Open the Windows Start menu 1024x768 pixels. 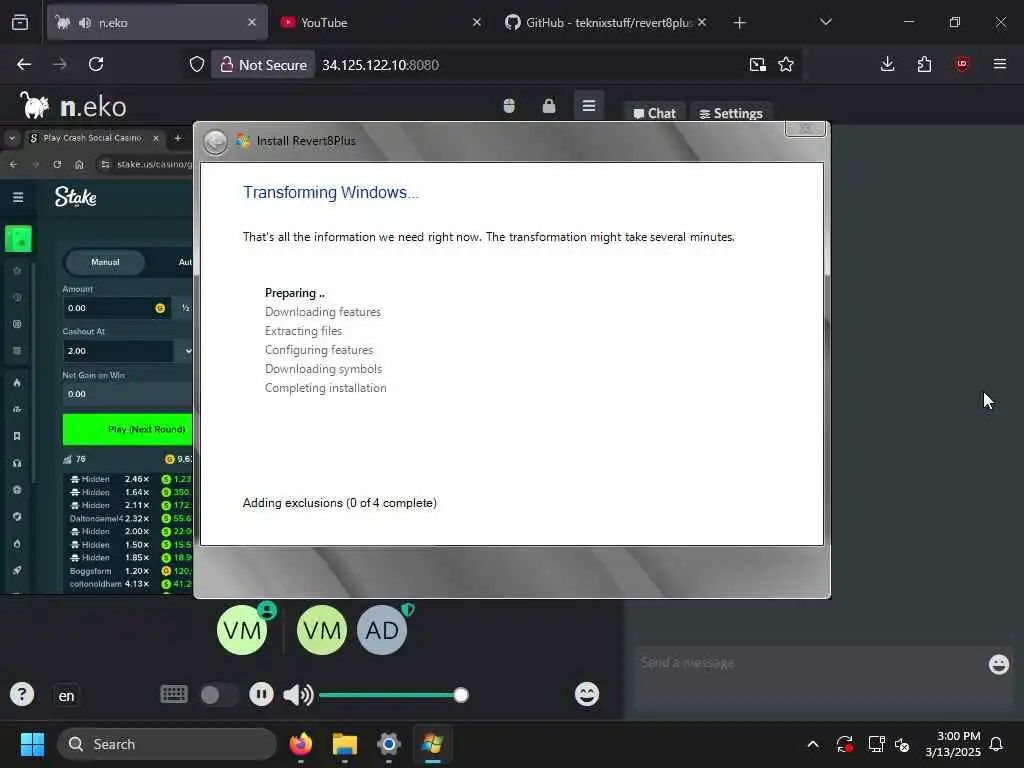pos(32,744)
